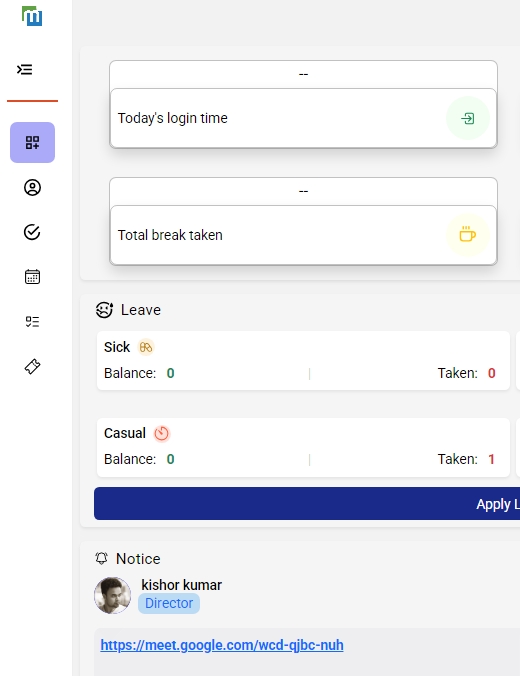Click Casual leave Taken value 1
The width and height of the screenshot is (520, 676).
pyautogui.click(x=492, y=459)
